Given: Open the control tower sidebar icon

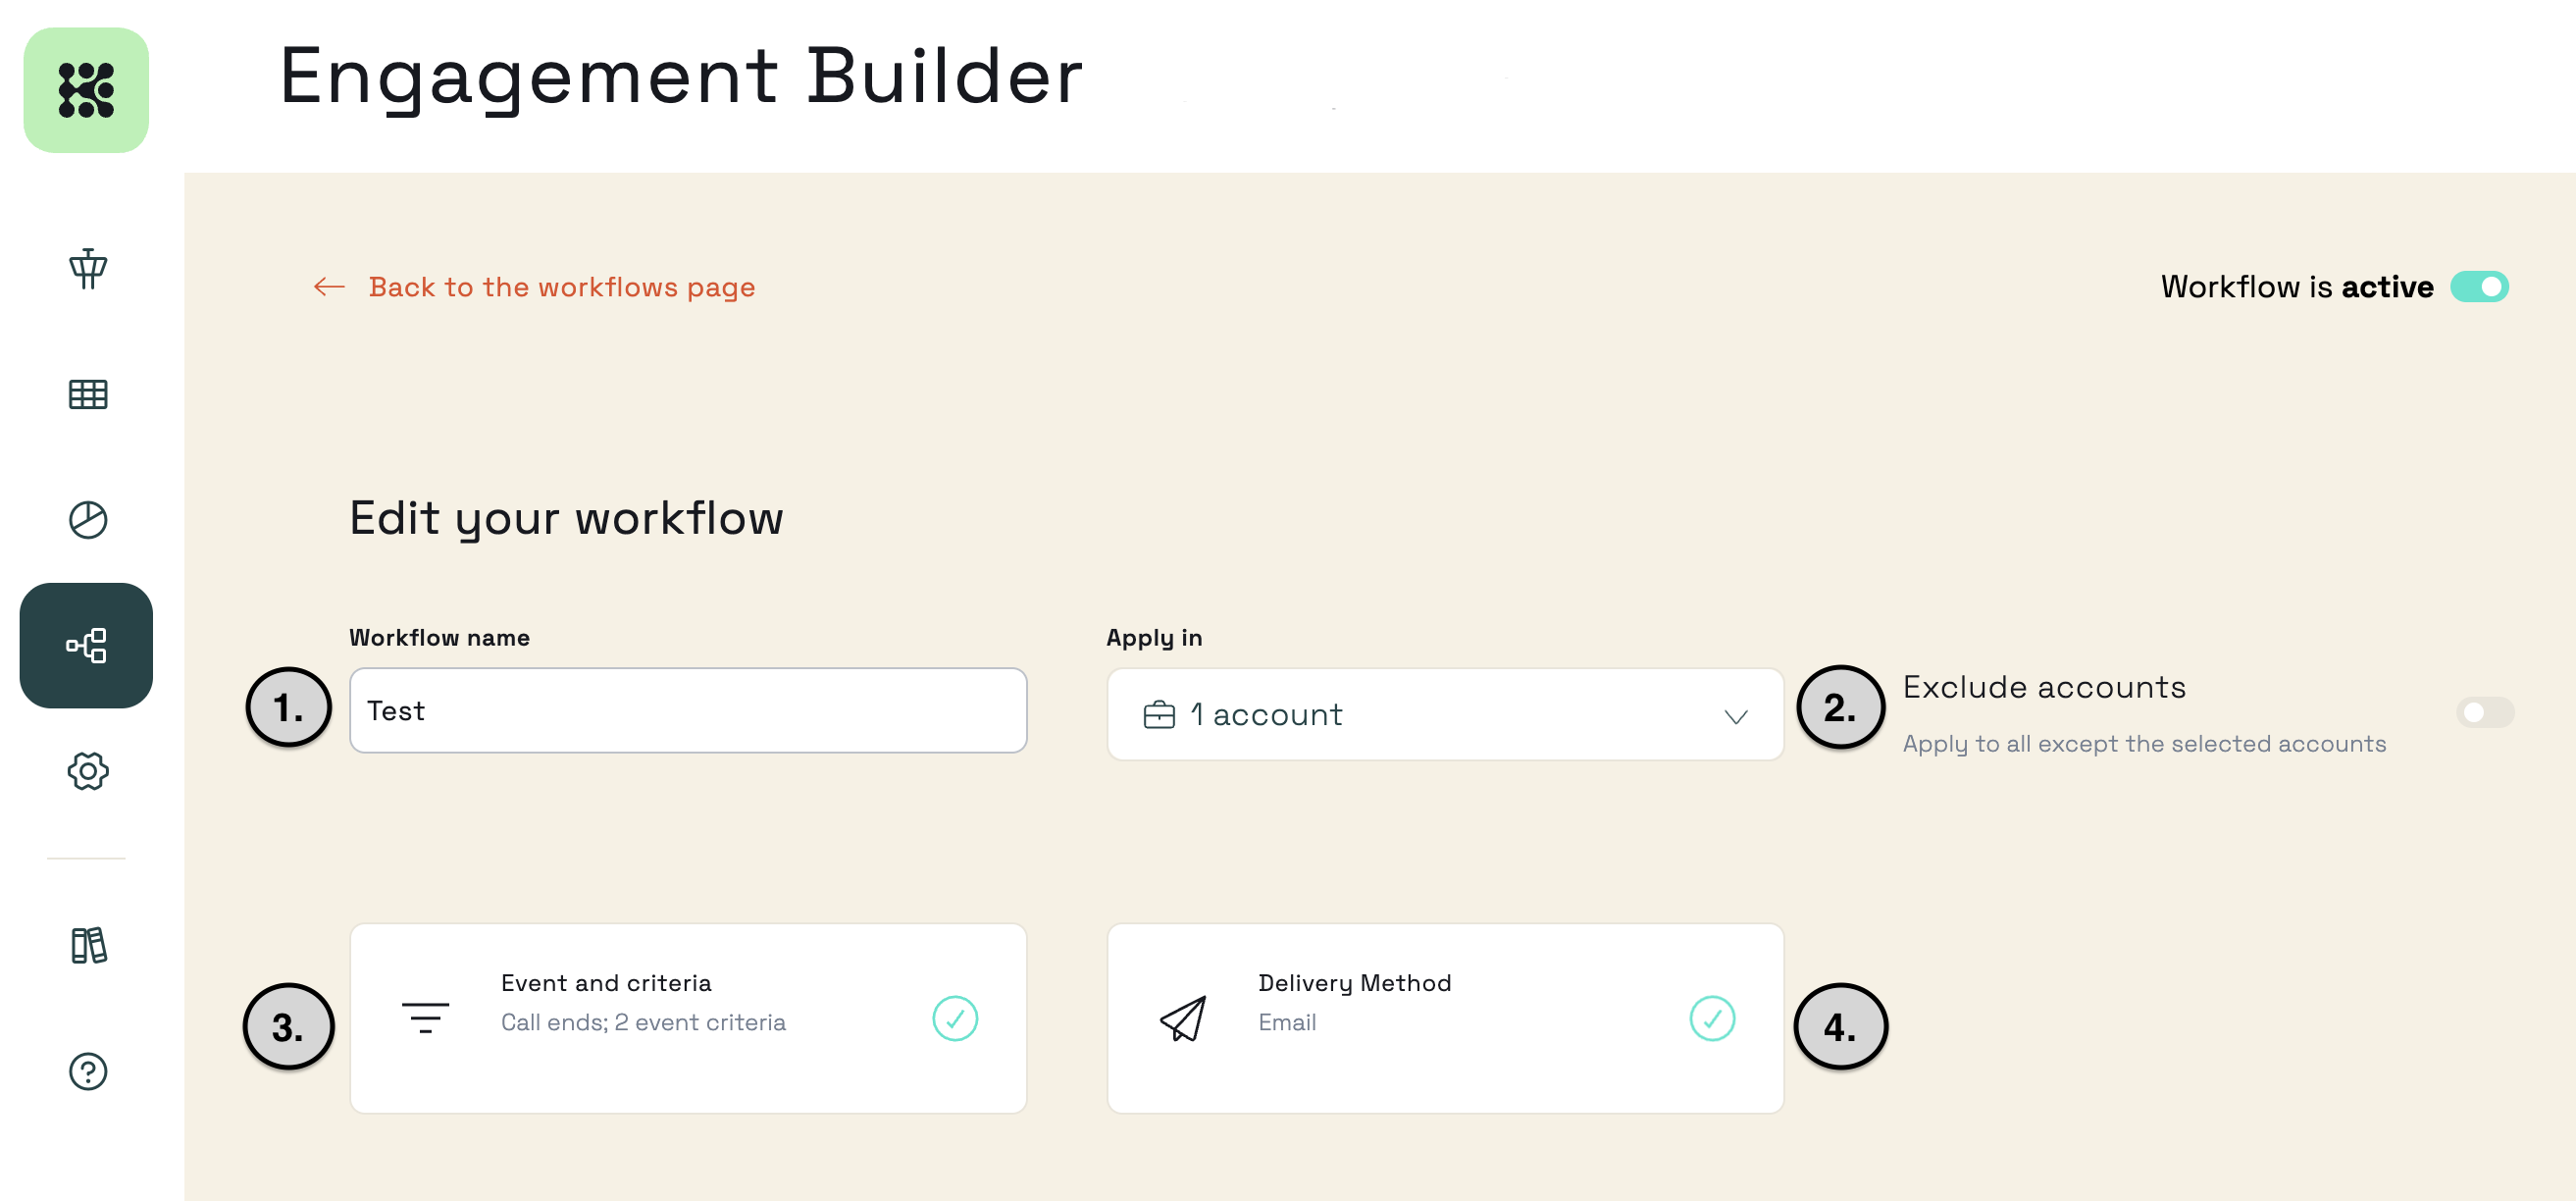Looking at the screenshot, I should point(88,268).
